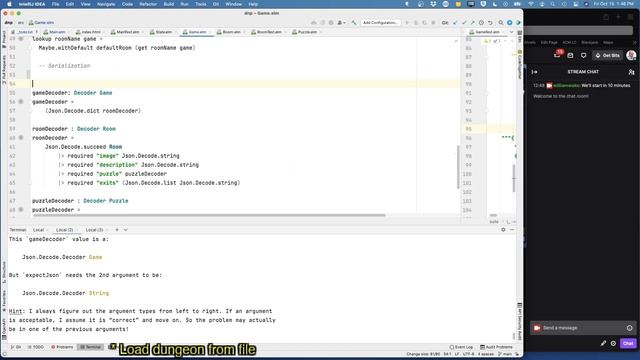
Task: Open the Build menu
Action: point(169,4)
